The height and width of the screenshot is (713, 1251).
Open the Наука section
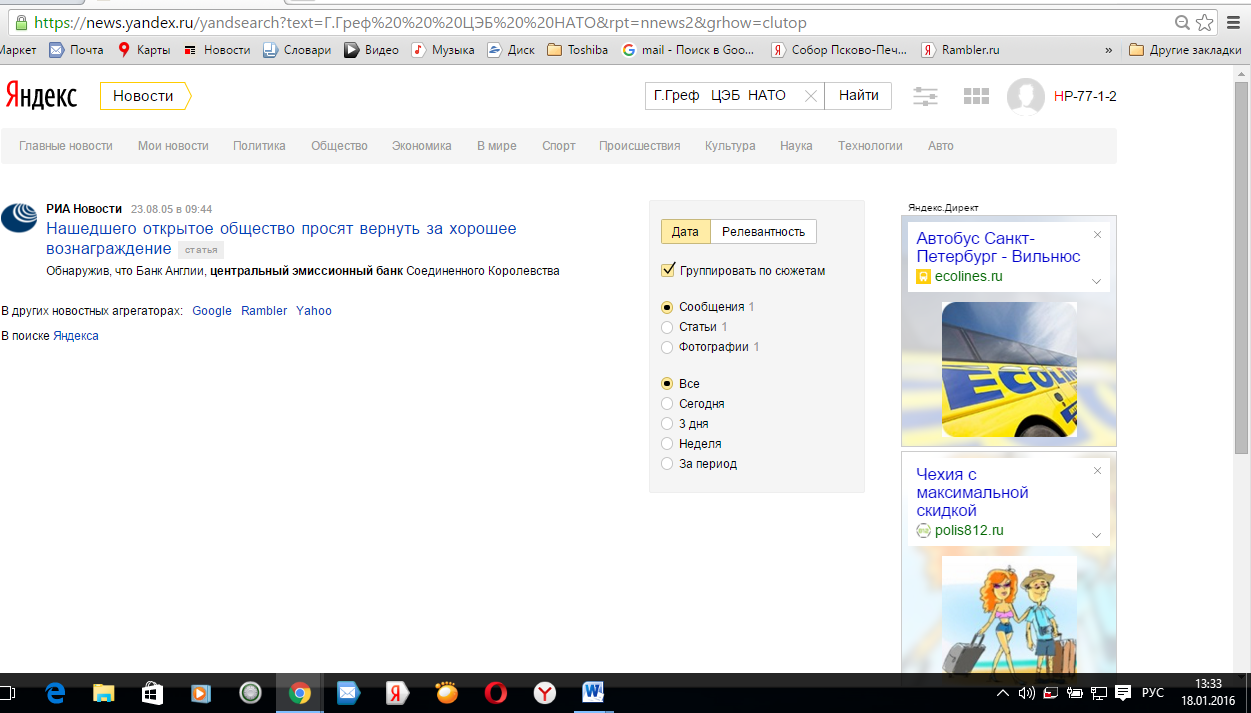pos(796,146)
